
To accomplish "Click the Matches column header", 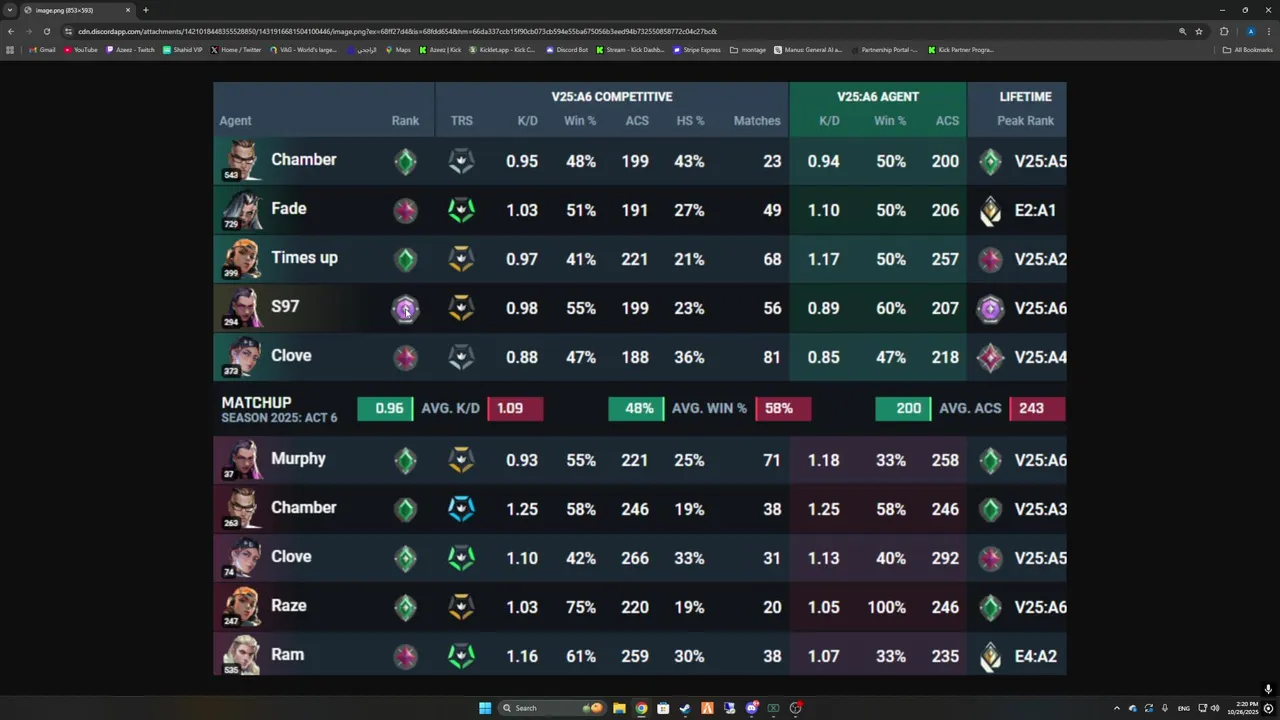I will coord(757,121).
